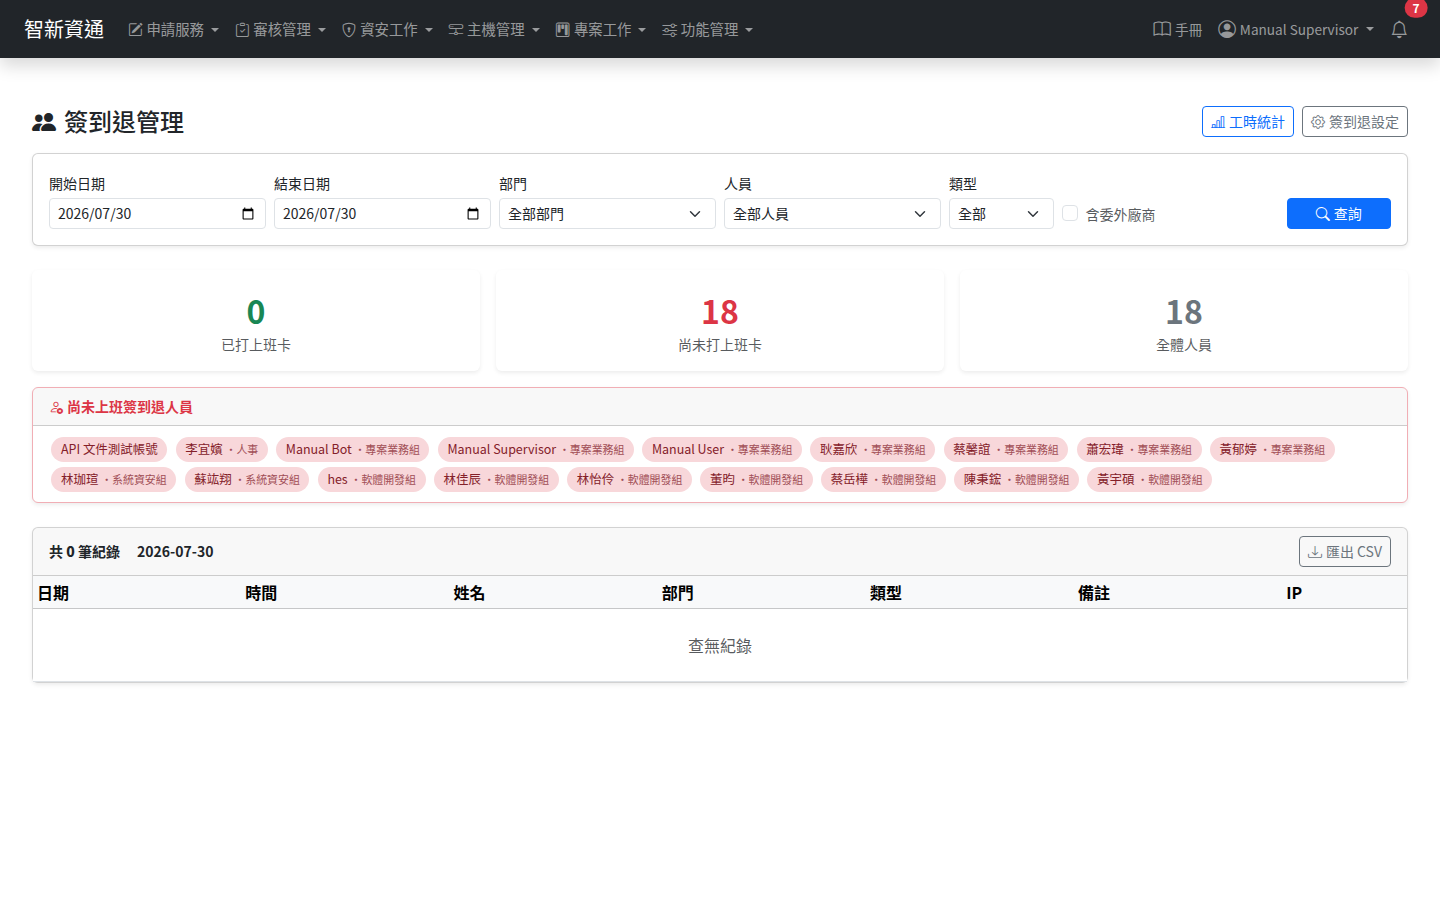Image resolution: width=1440 pixels, height=900 pixels.
Task: Open the 功能管理 menu
Action: 708,30
